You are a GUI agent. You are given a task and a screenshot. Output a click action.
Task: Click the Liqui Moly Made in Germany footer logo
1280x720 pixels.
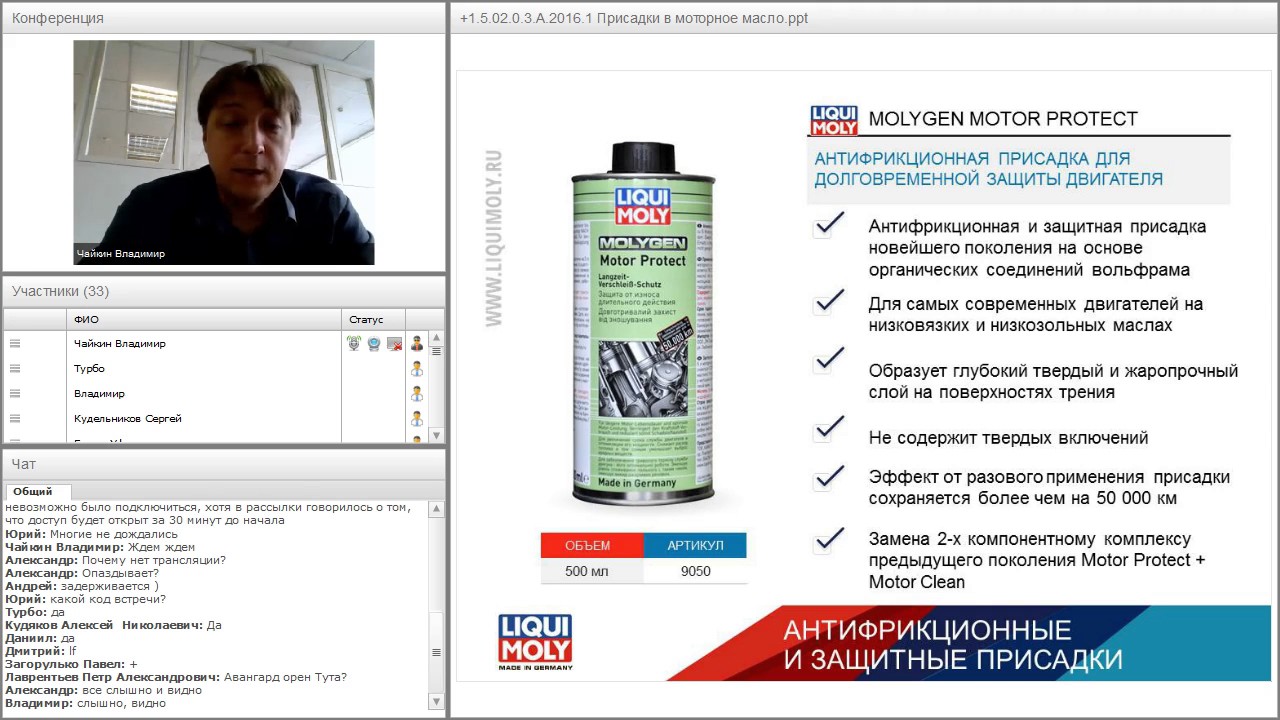pos(535,642)
